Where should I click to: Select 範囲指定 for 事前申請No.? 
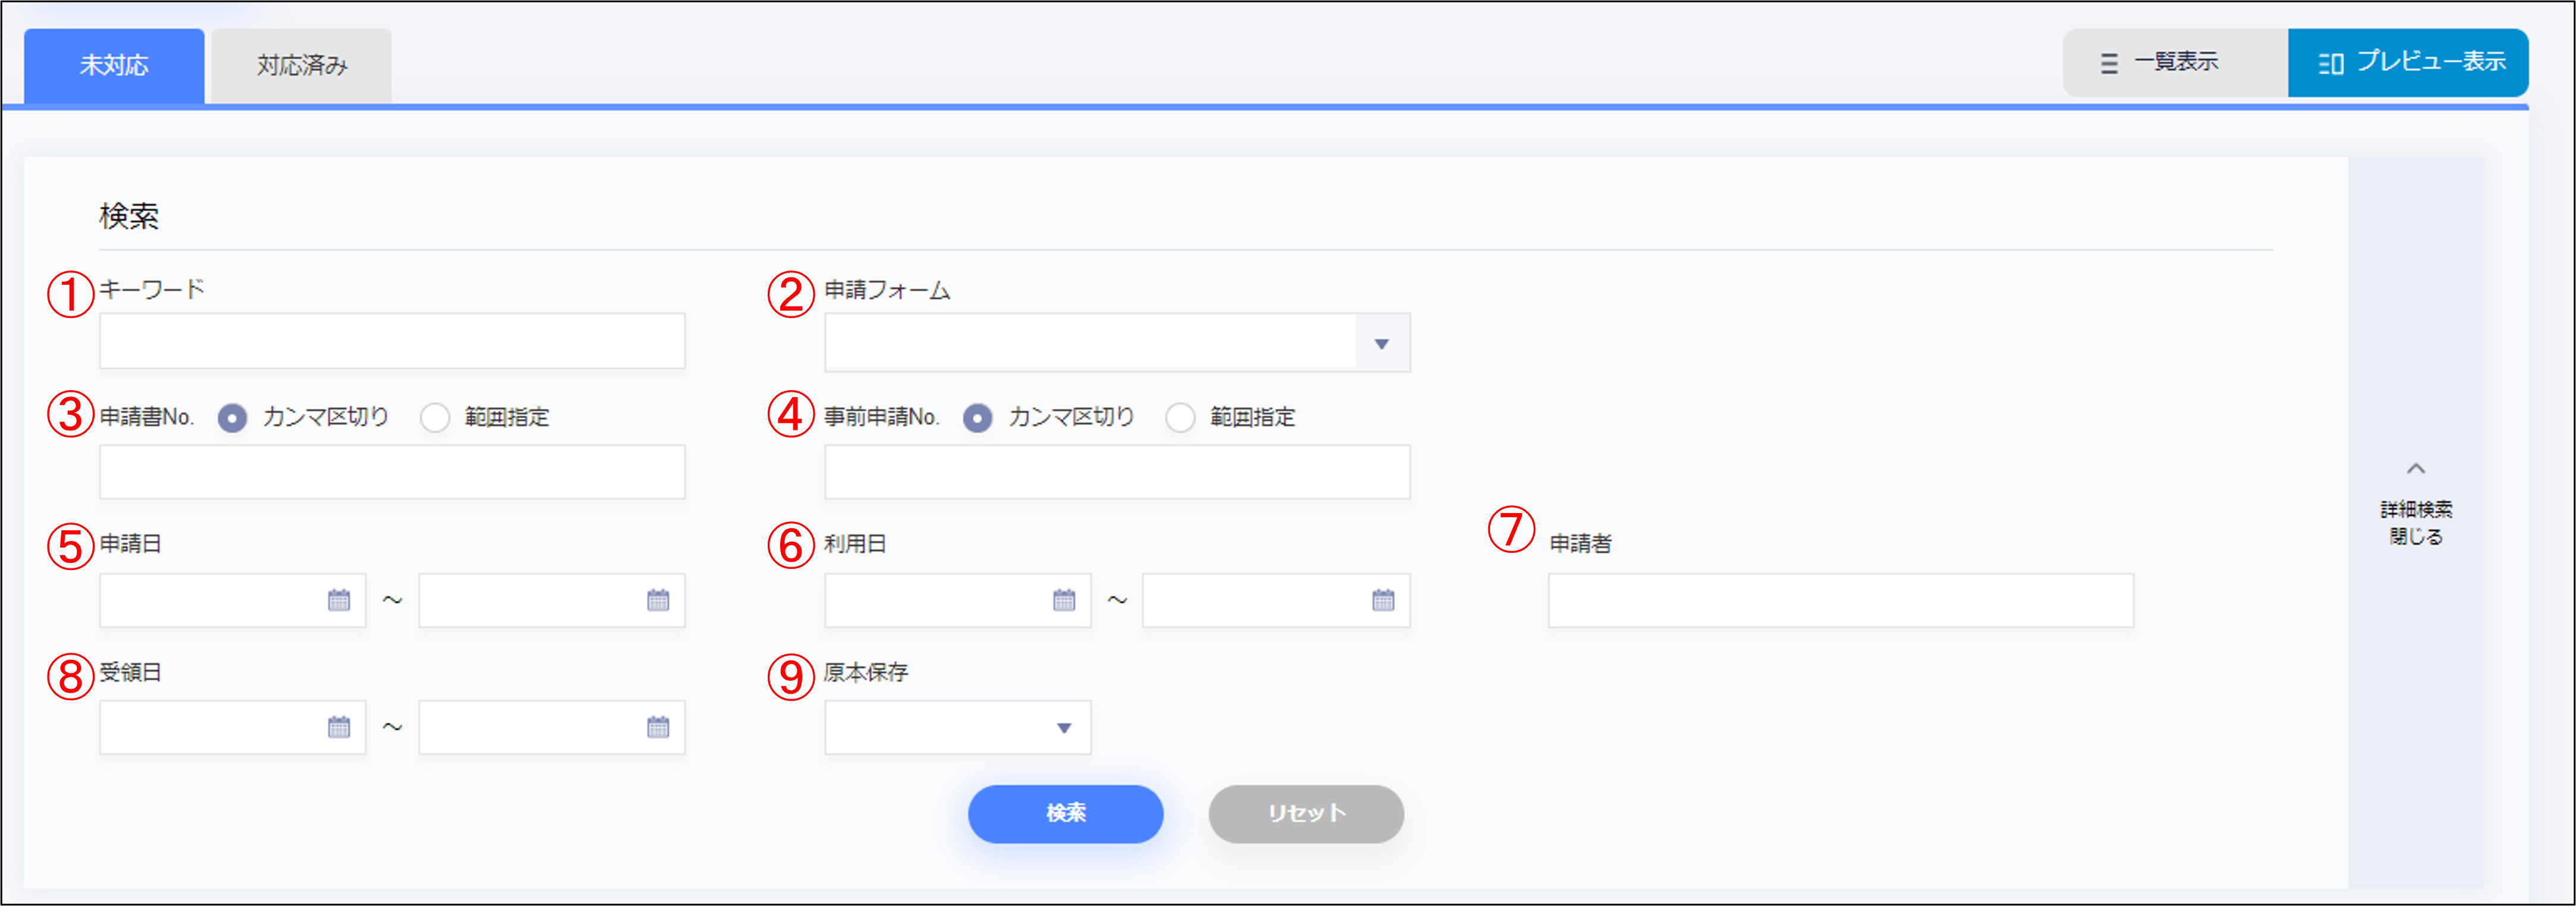[1180, 418]
